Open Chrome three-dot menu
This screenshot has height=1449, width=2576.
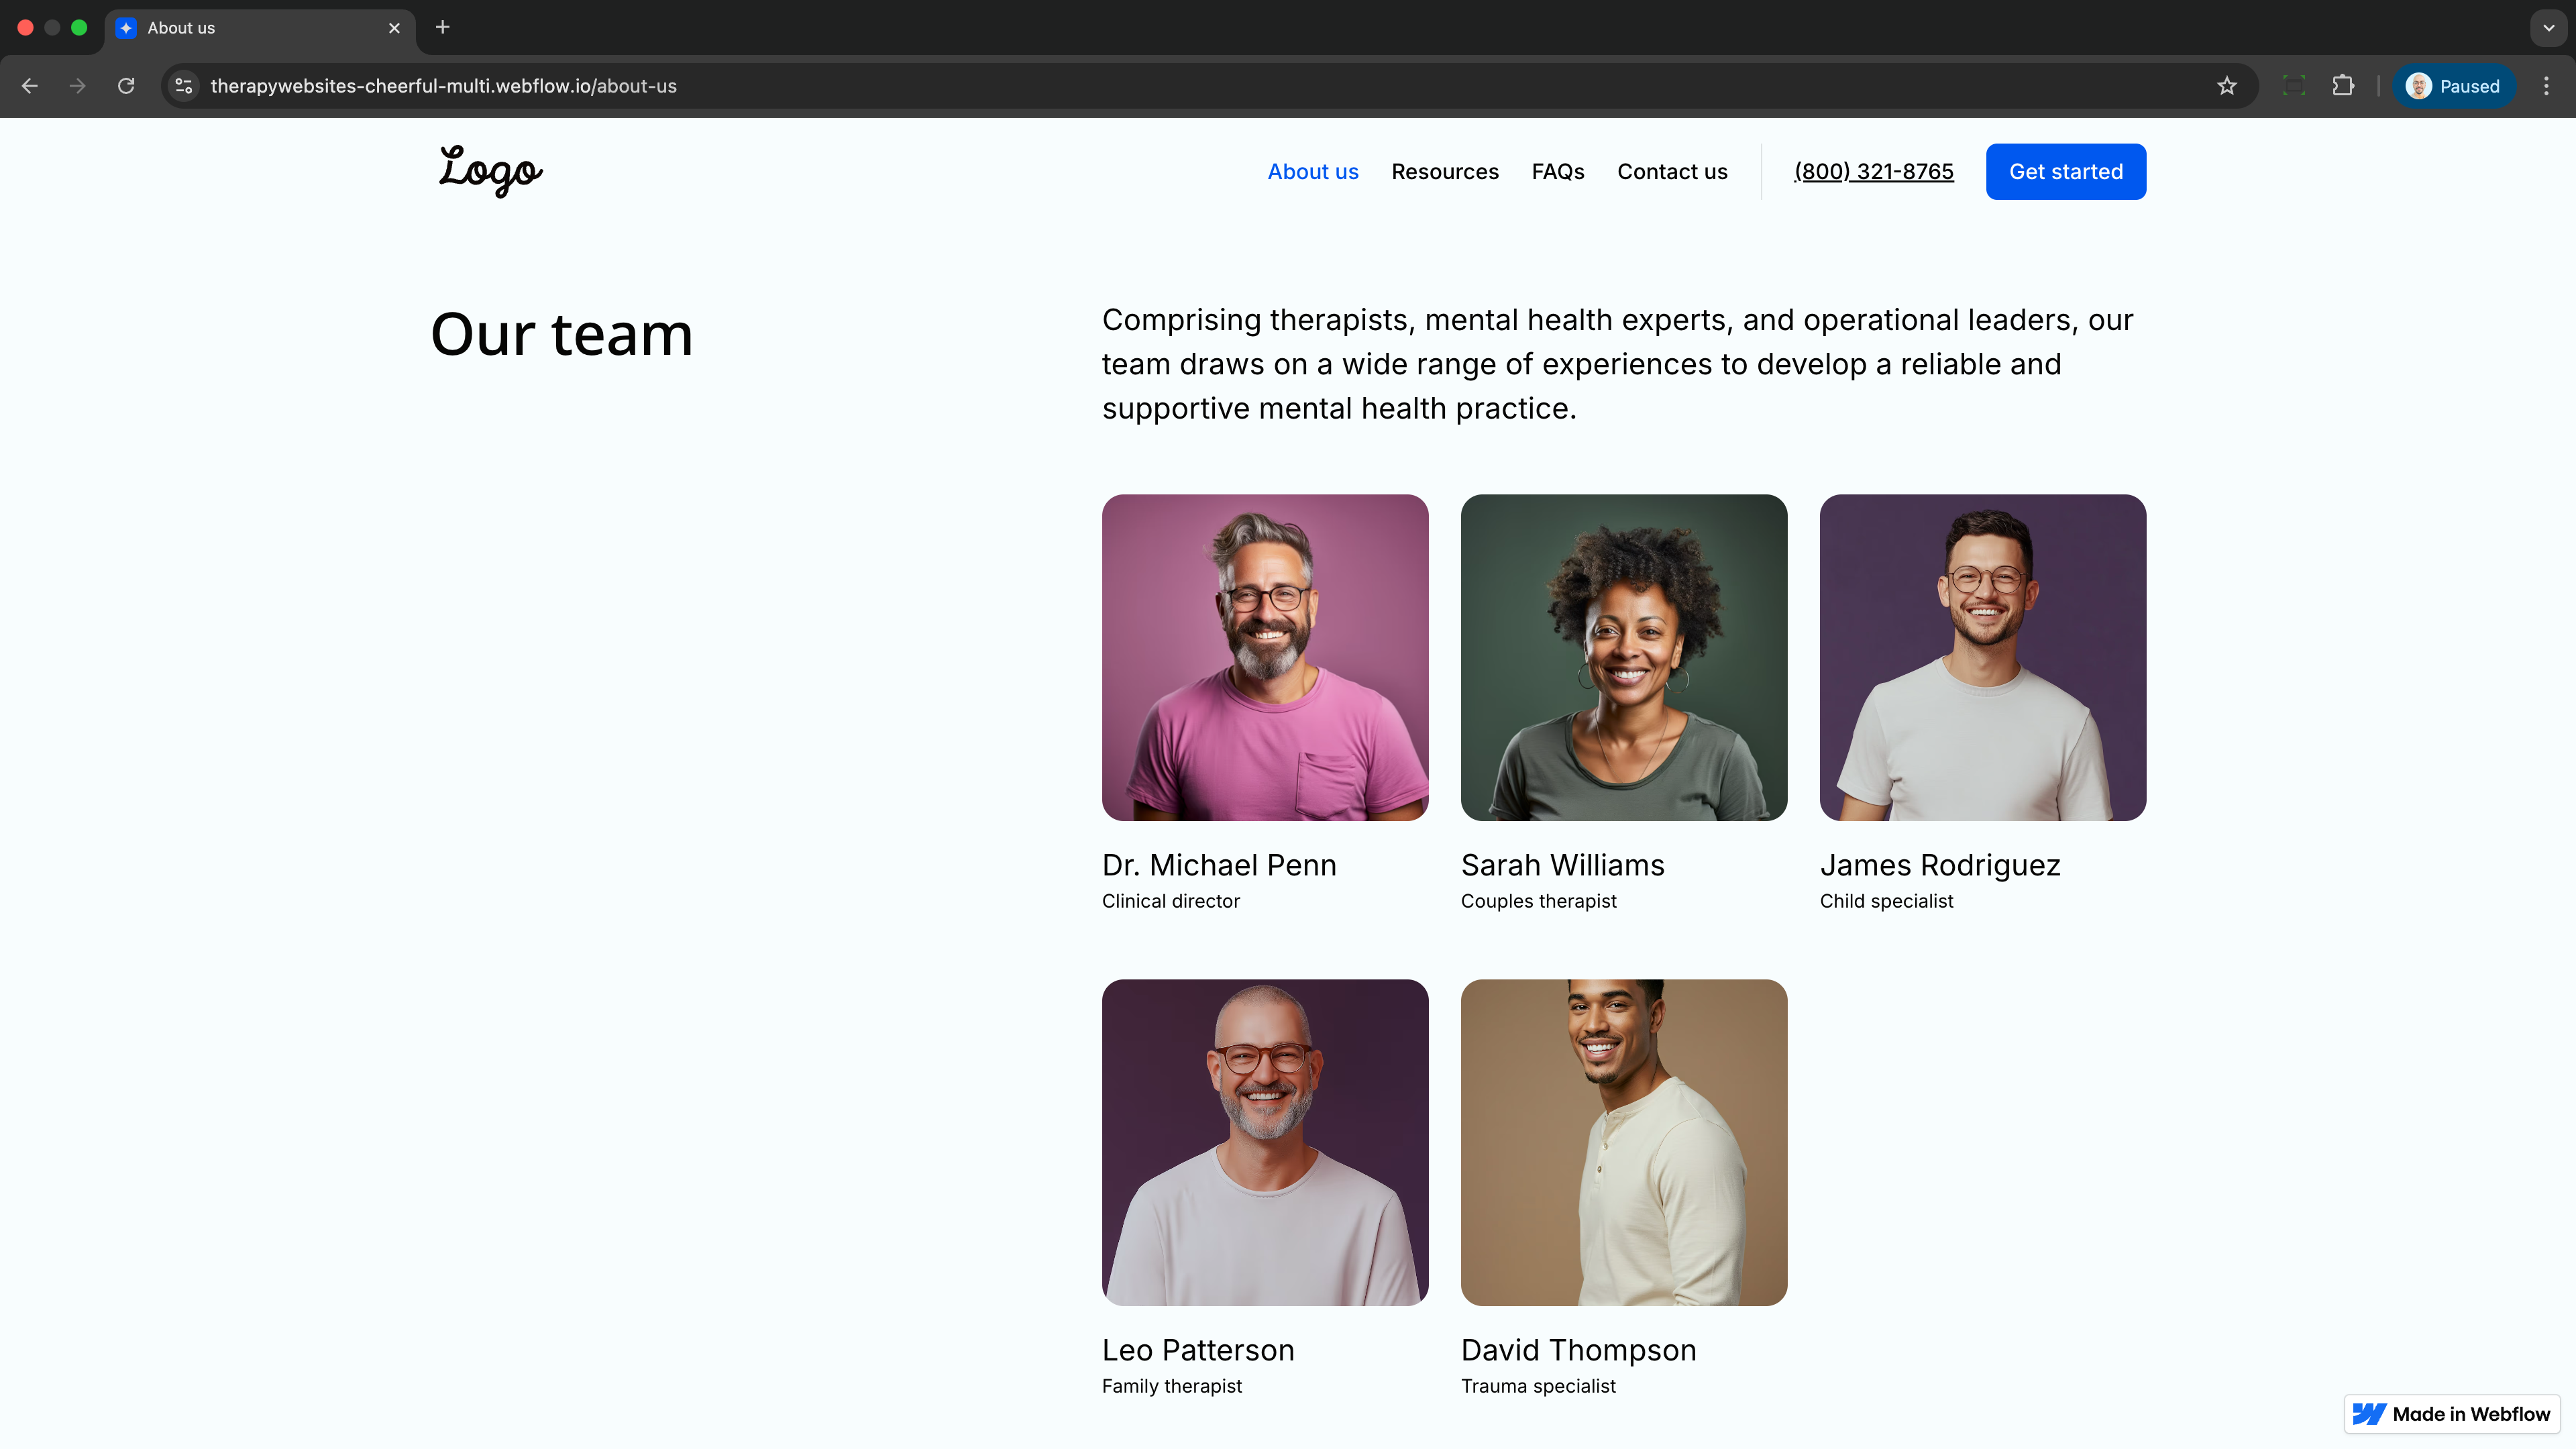click(x=2546, y=86)
